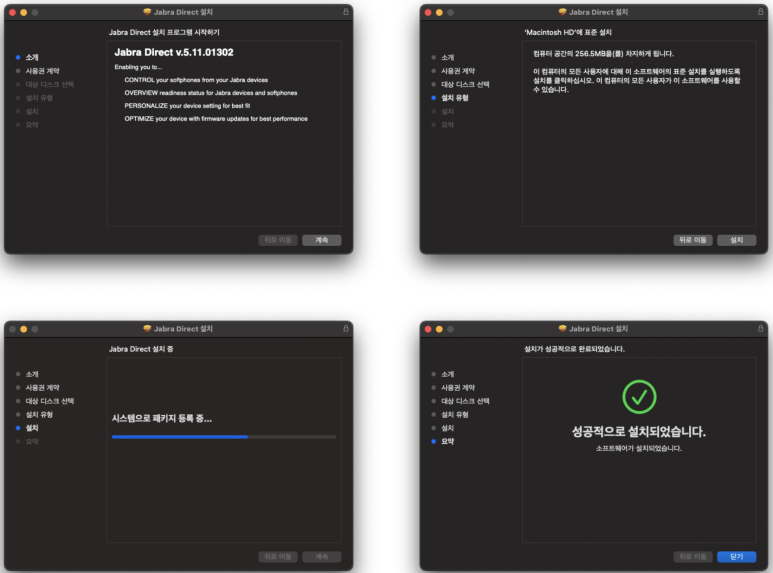This screenshot has height=573, width=773.
Task: Click greyed 뒤로 이동 in the introduction window
Action: [x=278, y=240]
